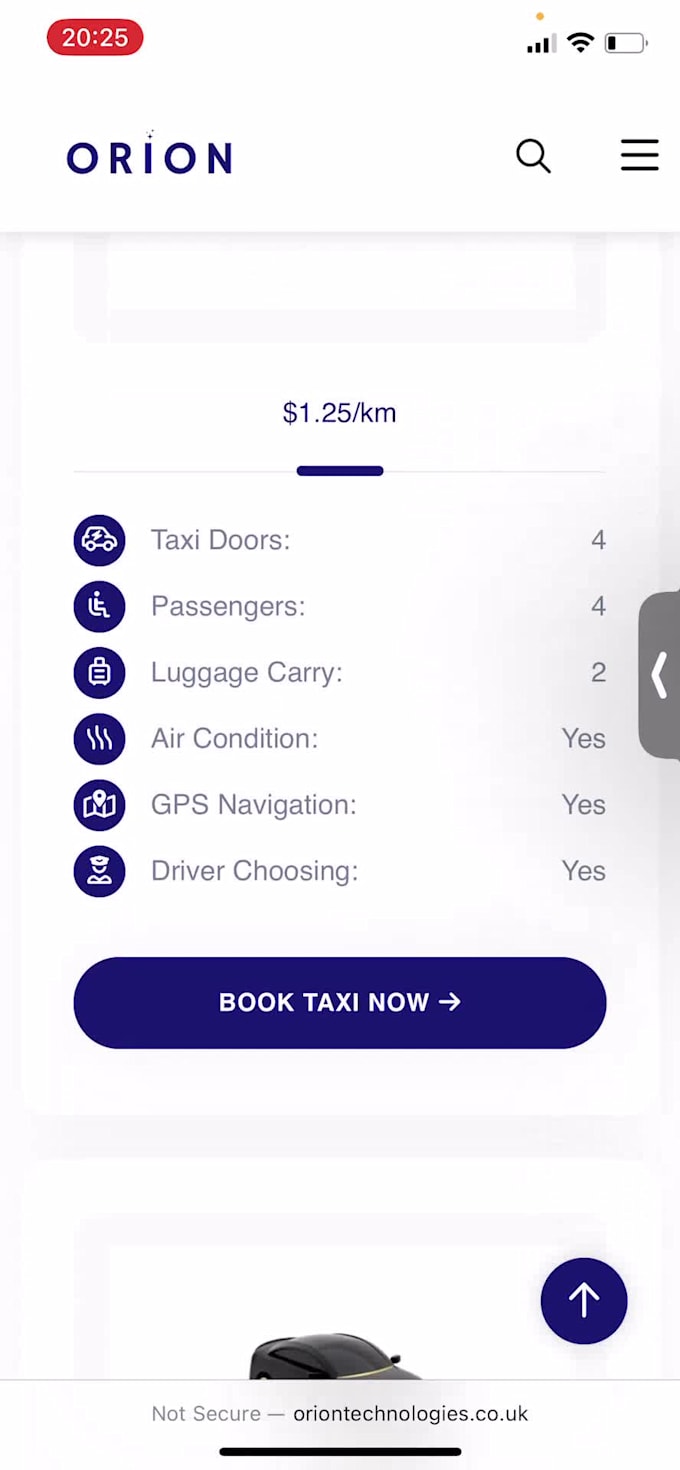Click the $1.25/km price text

click(340, 413)
